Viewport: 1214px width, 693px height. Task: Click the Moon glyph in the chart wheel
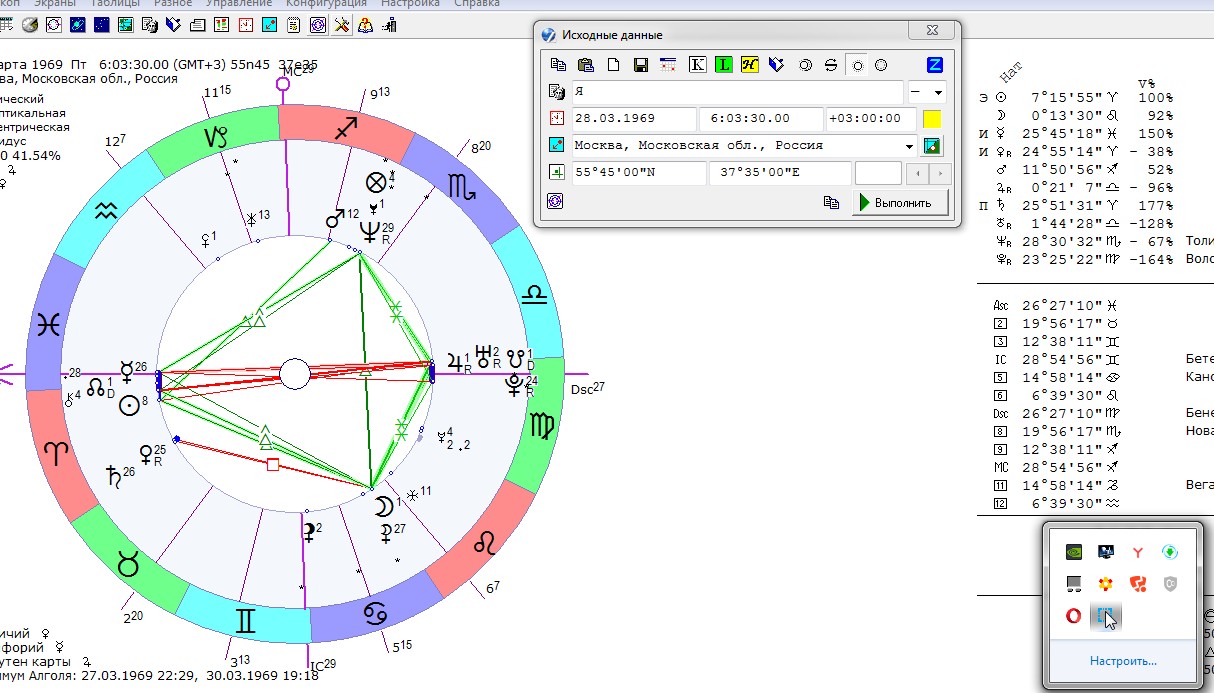pyautogui.click(x=383, y=506)
